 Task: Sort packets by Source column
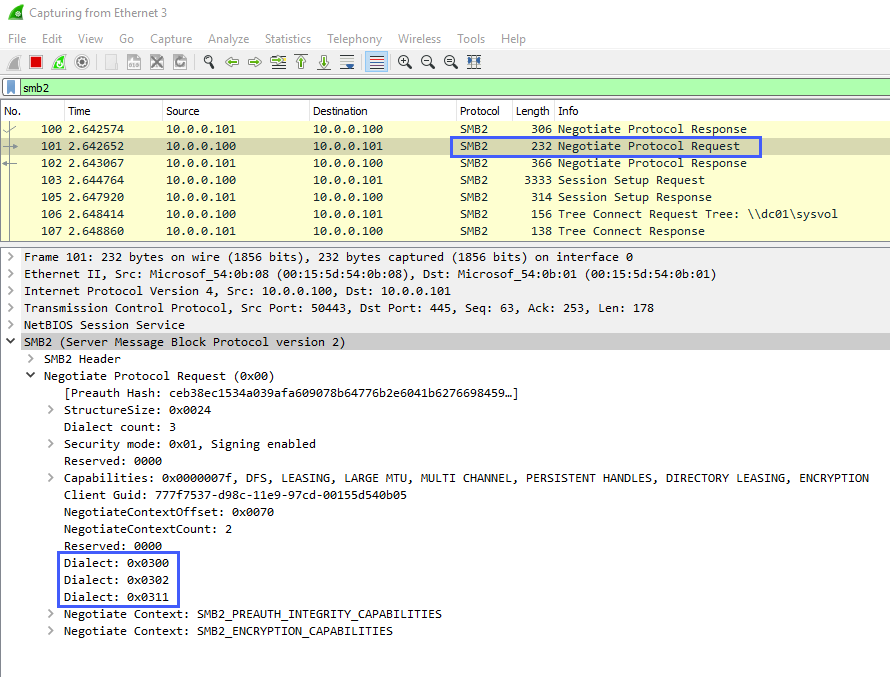coord(236,111)
